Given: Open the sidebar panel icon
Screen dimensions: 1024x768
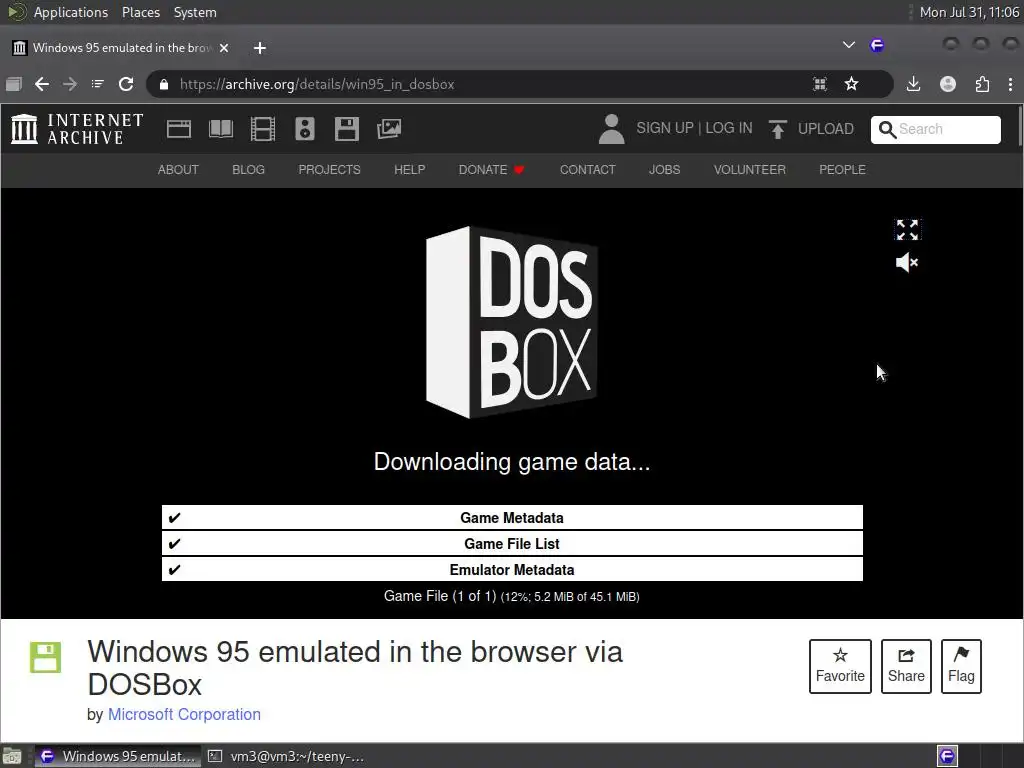Looking at the screenshot, I should (14, 84).
